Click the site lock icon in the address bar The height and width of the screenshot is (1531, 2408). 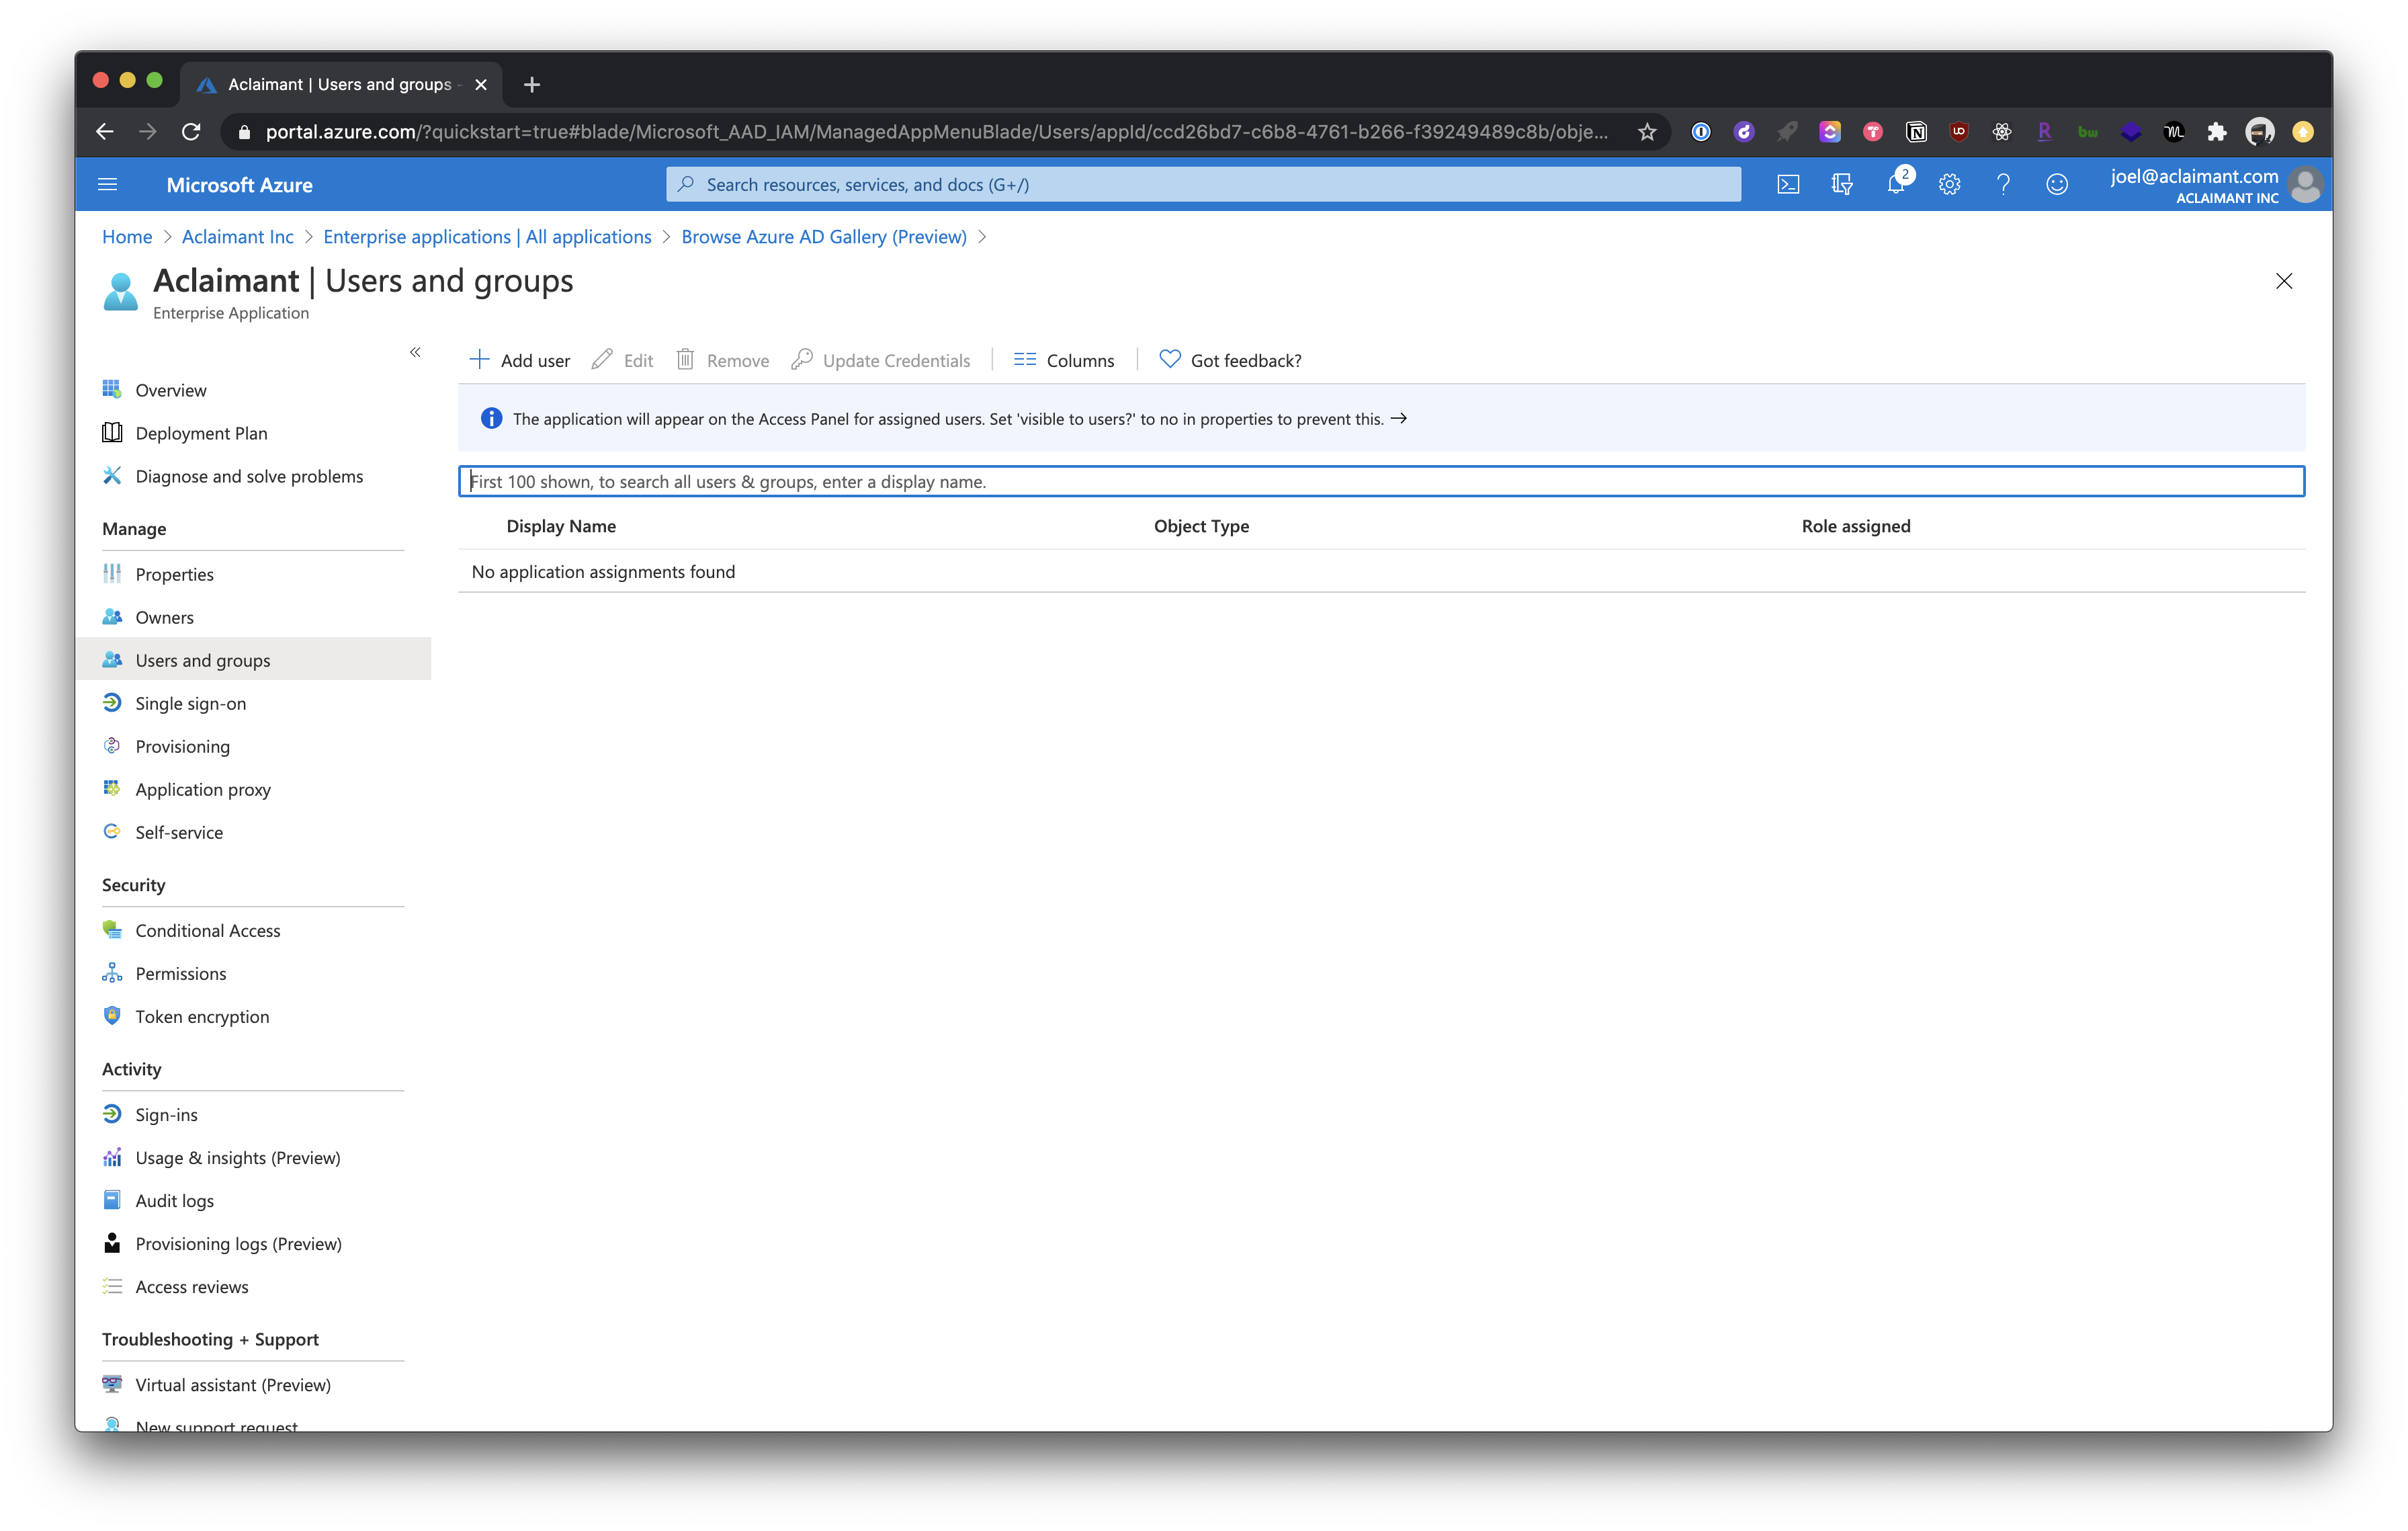[x=244, y=131]
